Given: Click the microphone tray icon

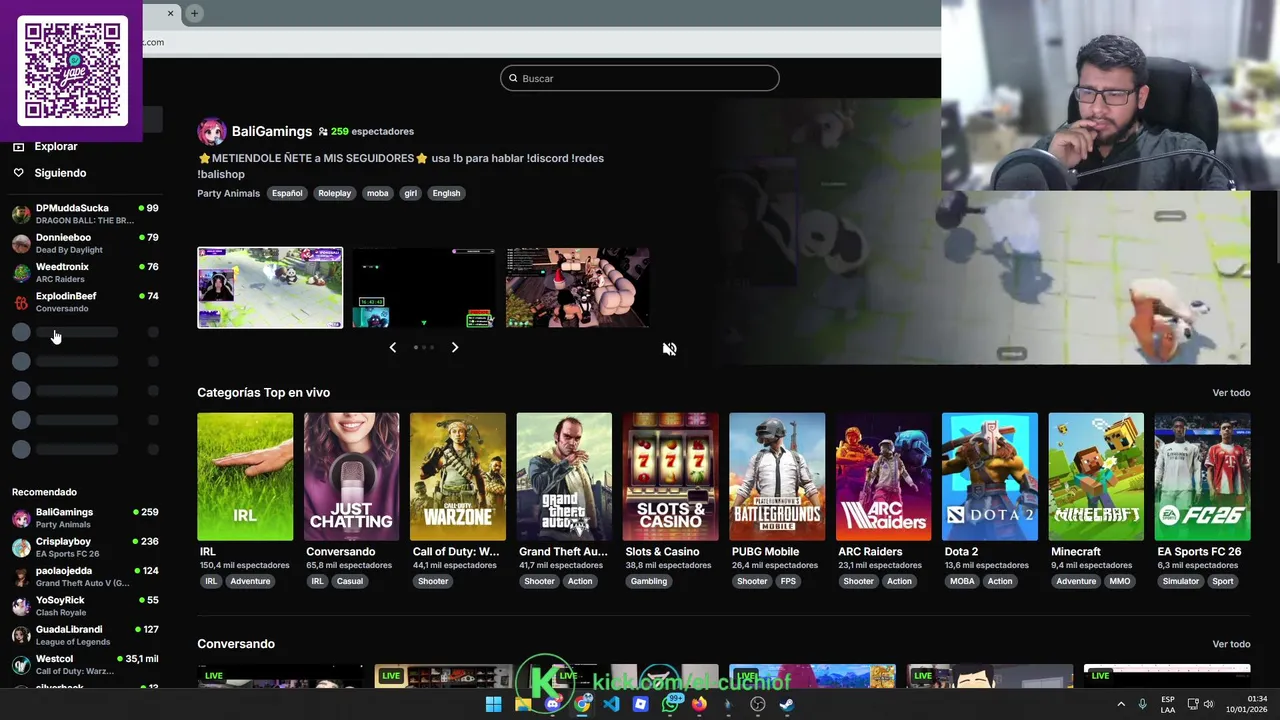Looking at the screenshot, I should (1143, 704).
